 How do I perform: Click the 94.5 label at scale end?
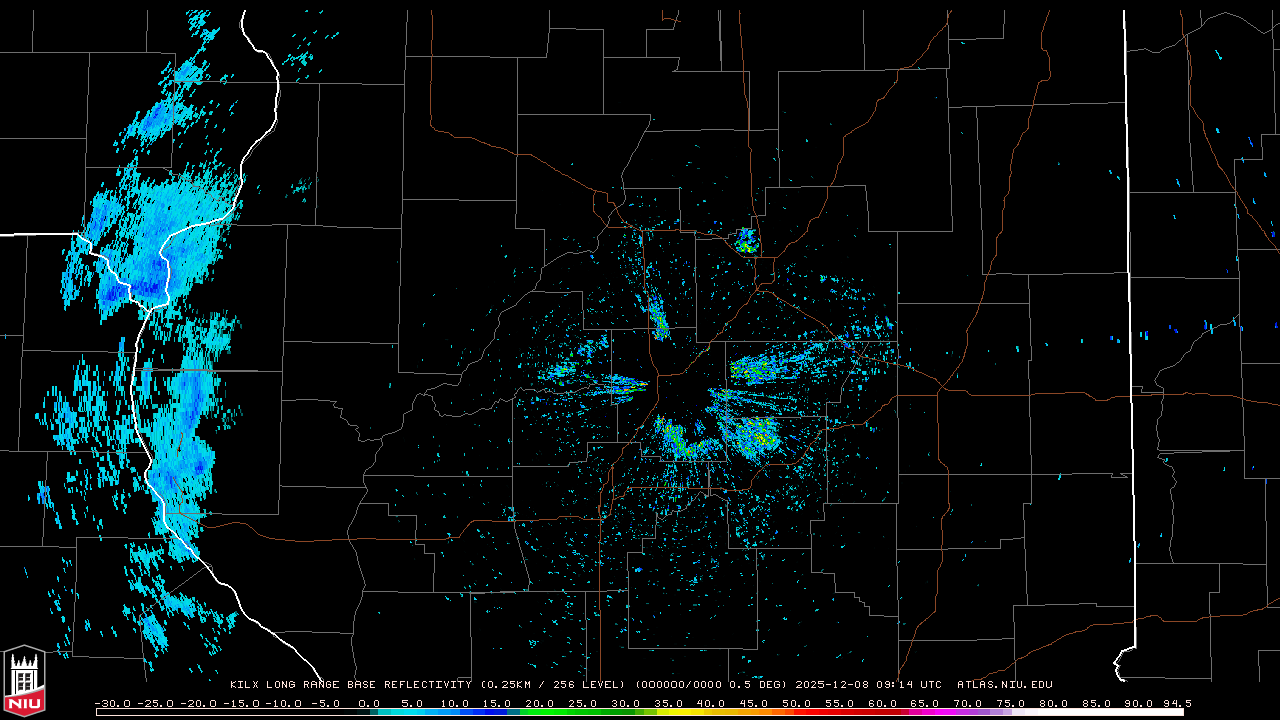tap(1176, 704)
